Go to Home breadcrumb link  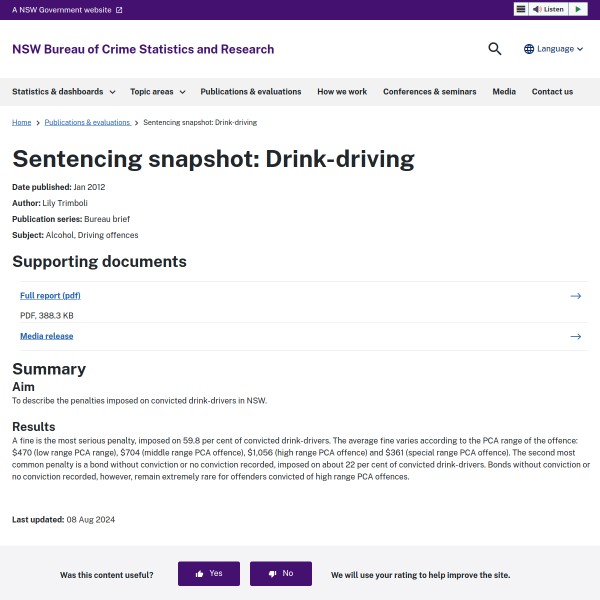pyautogui.click(x=21, y=122)
